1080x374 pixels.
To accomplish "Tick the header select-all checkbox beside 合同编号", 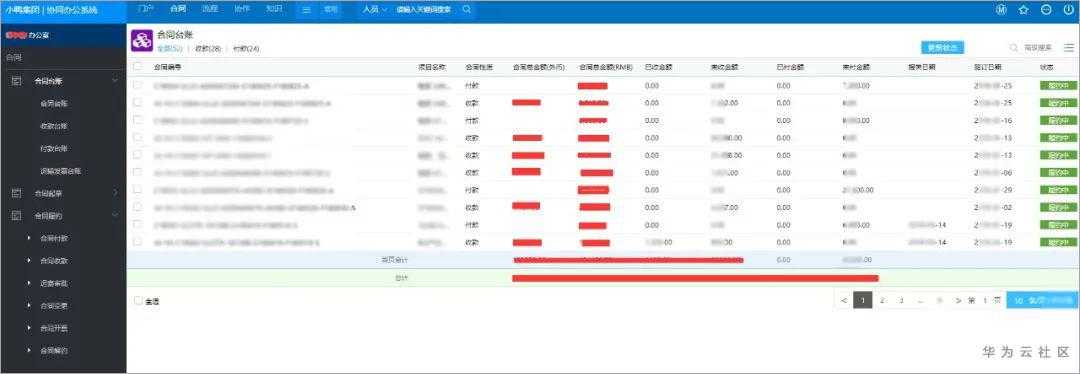I will click(x=138, y=67).
